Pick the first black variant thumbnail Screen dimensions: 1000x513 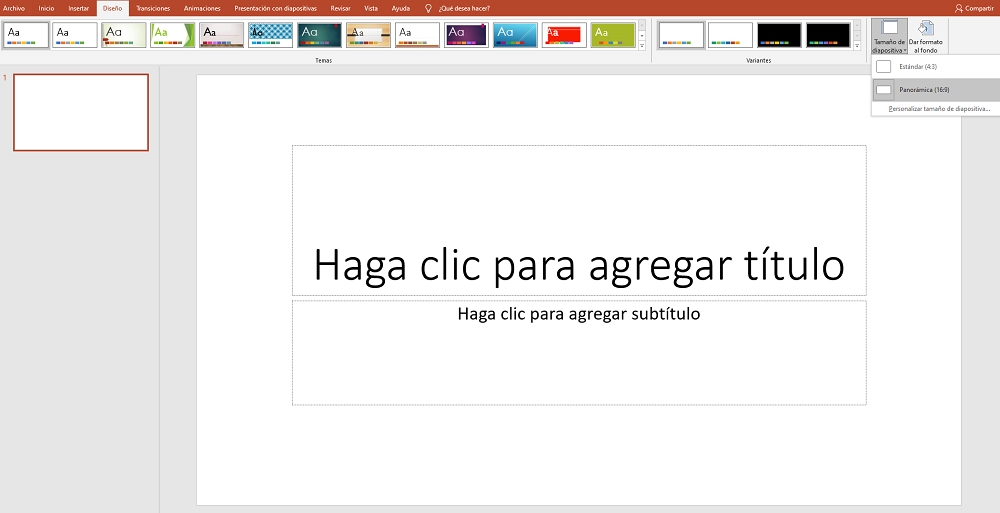click(x=779, y=35)
